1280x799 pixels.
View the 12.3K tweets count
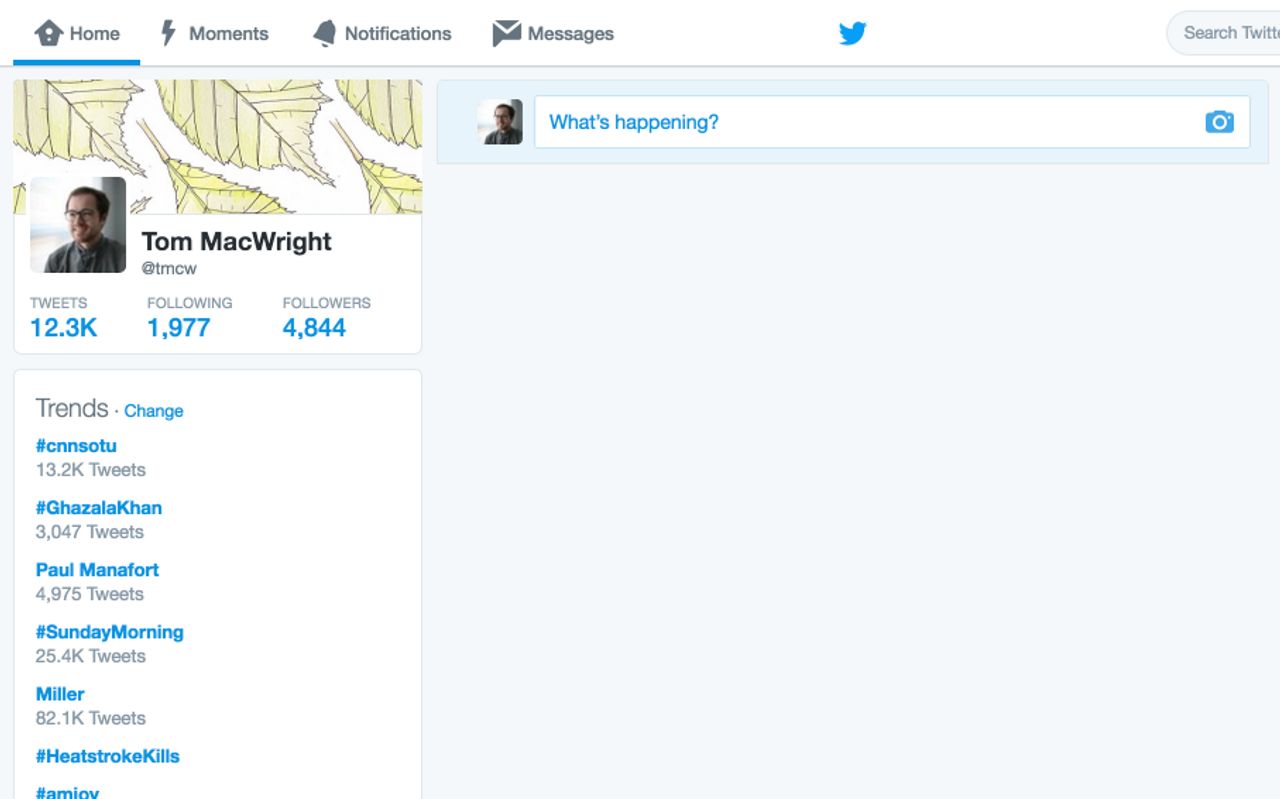tap(63, 328)
